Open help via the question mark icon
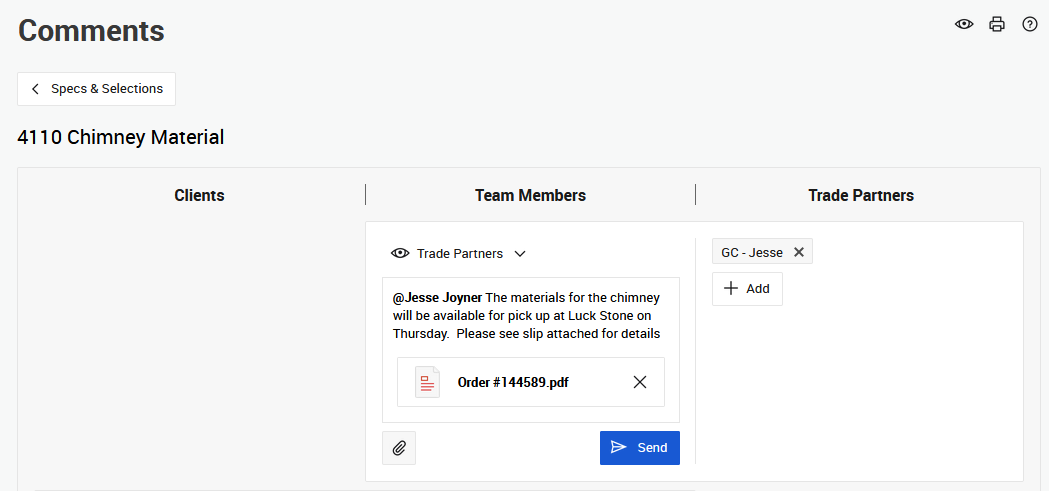 [x=1030, y=24]
